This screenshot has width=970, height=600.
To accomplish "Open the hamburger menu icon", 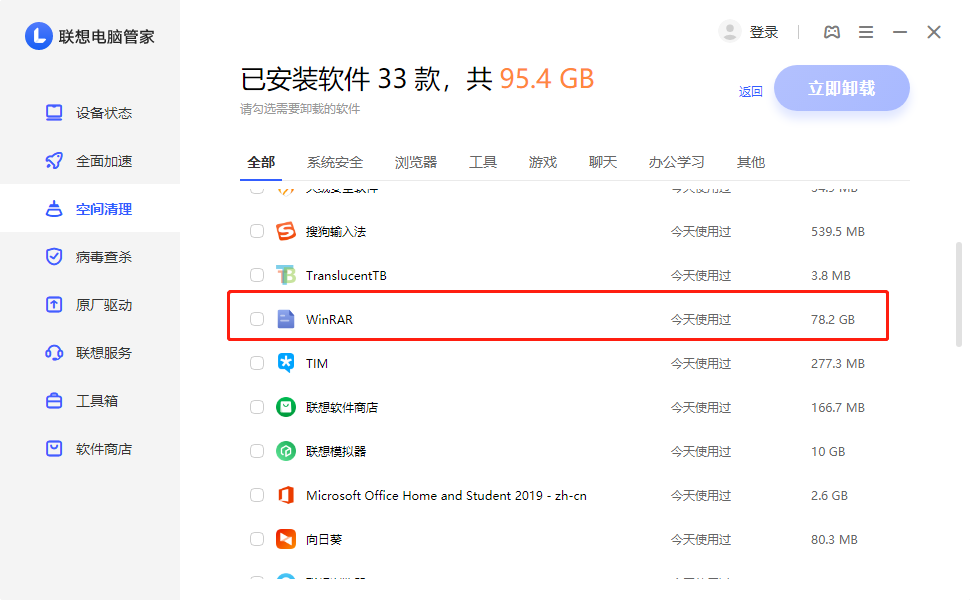I will pyautogui.click(x=866, y=32).
